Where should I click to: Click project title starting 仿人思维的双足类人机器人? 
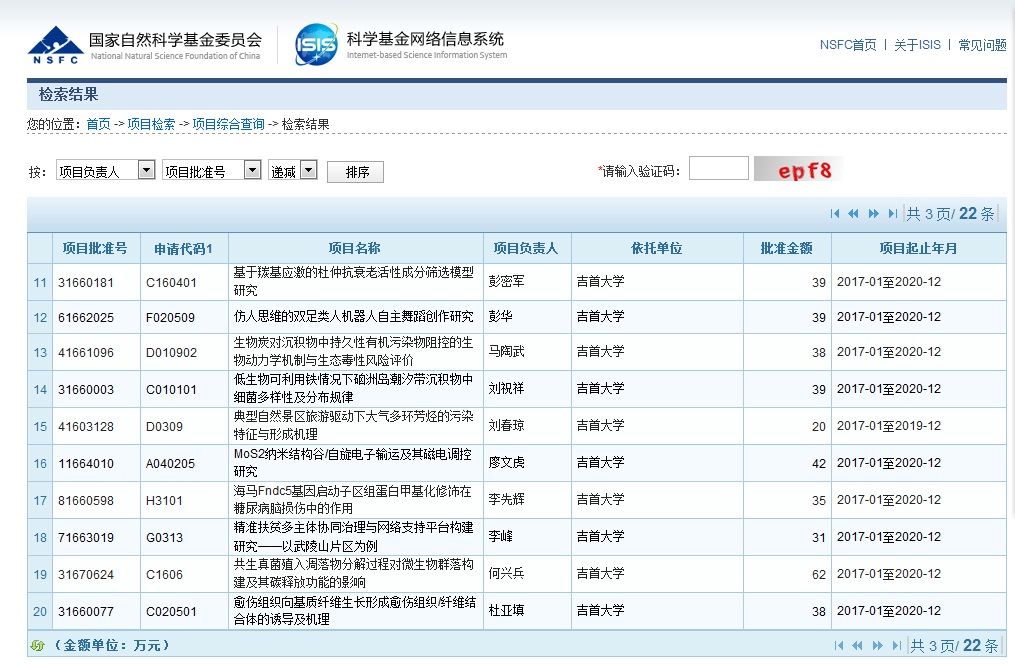[x=353, y=316]
